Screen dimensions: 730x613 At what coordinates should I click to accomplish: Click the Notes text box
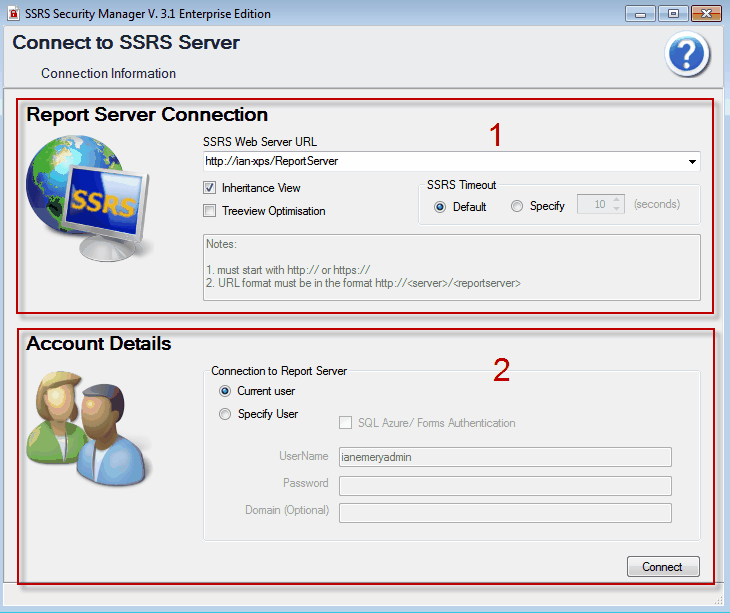(452, 267)
